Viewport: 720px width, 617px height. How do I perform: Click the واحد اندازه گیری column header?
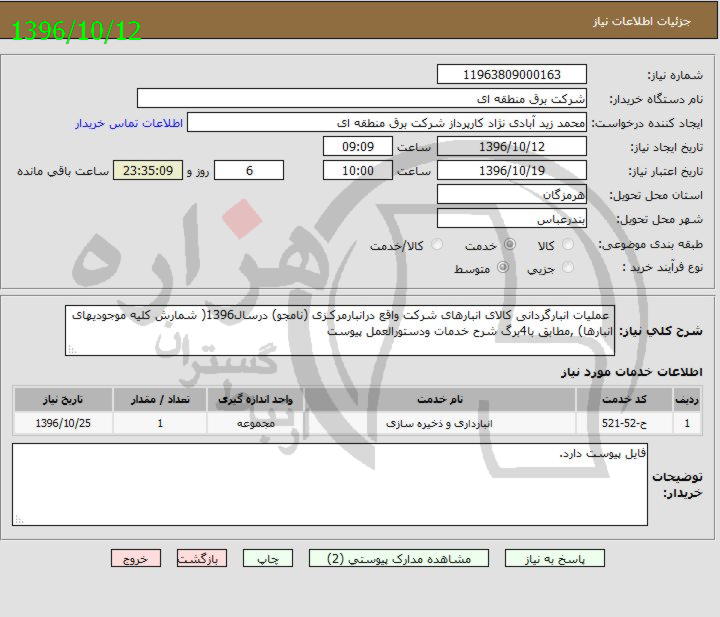(255, 399)
